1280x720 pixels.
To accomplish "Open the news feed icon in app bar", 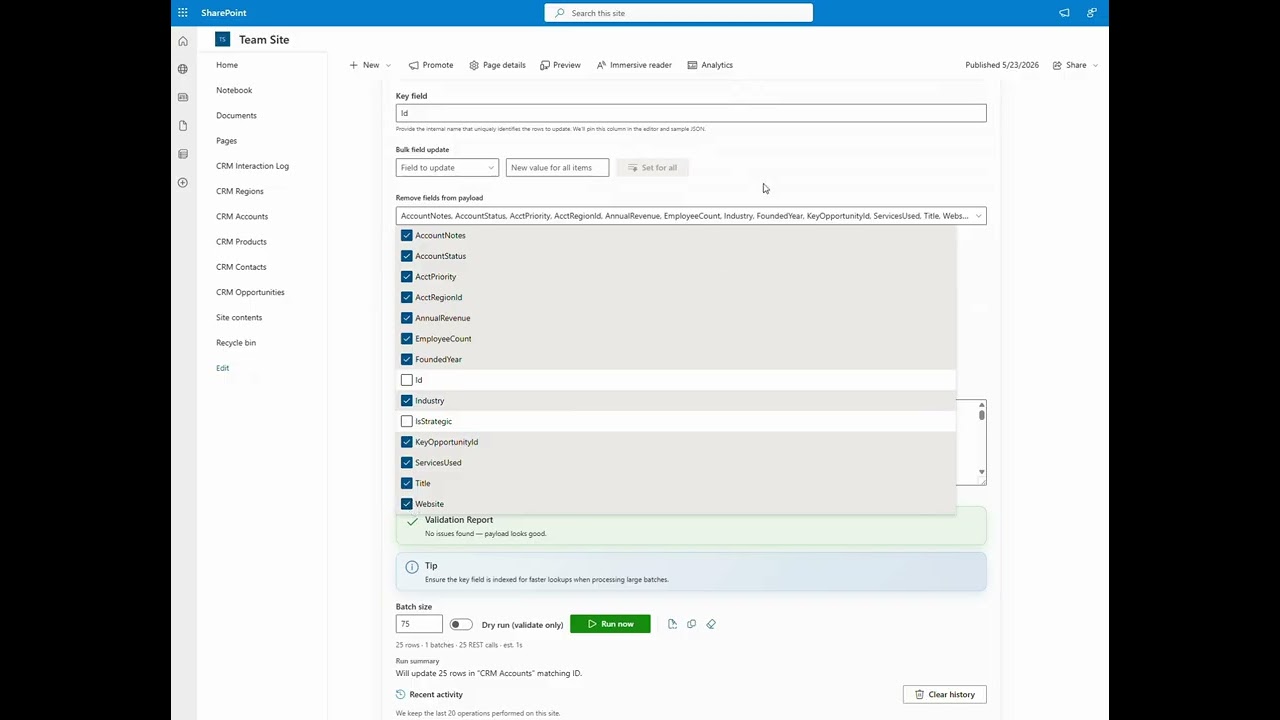I will [x=182, y=97].
